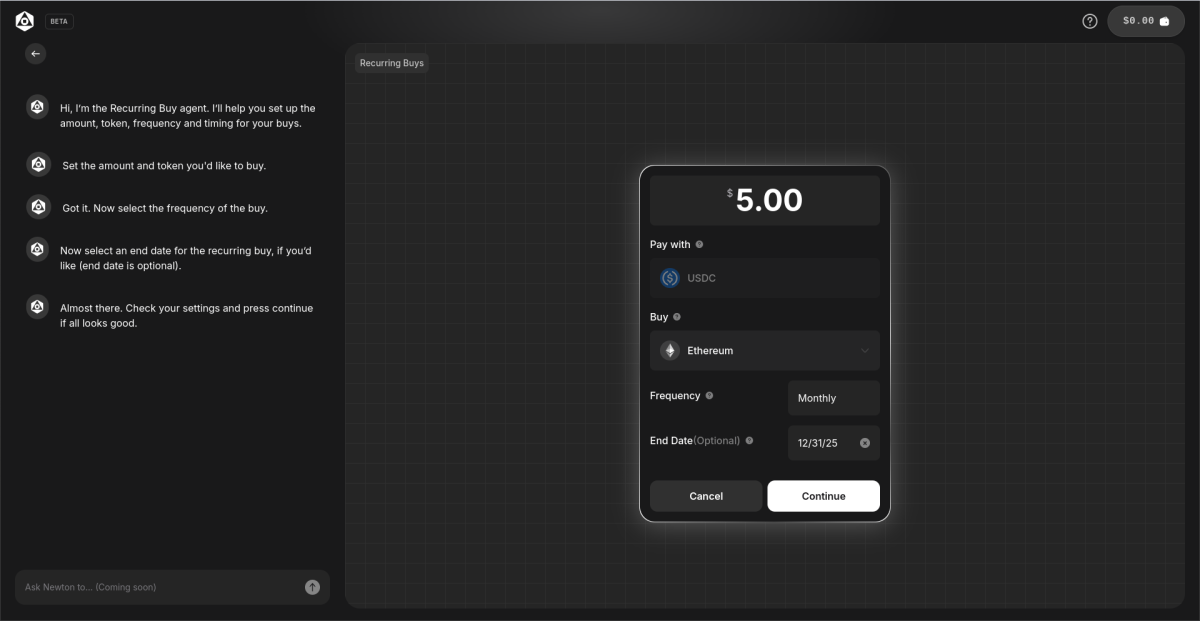Click the $0.00 balance button
The height and width of the screenshot is (621, 1200).
click(1145, 20)
